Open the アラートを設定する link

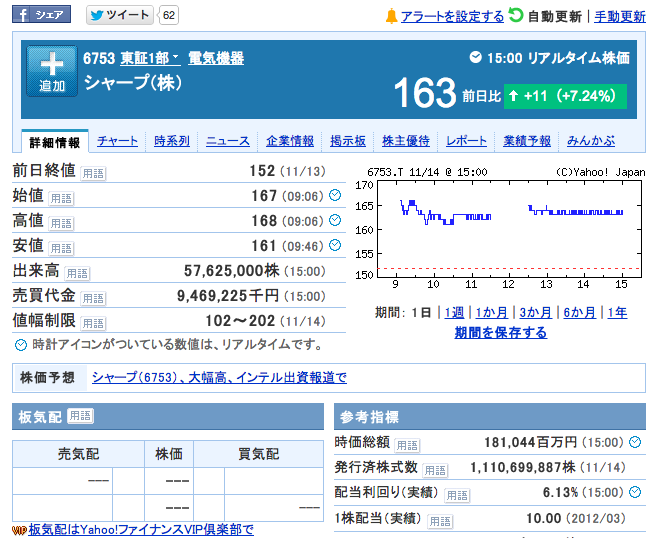[x=452, y=17]
